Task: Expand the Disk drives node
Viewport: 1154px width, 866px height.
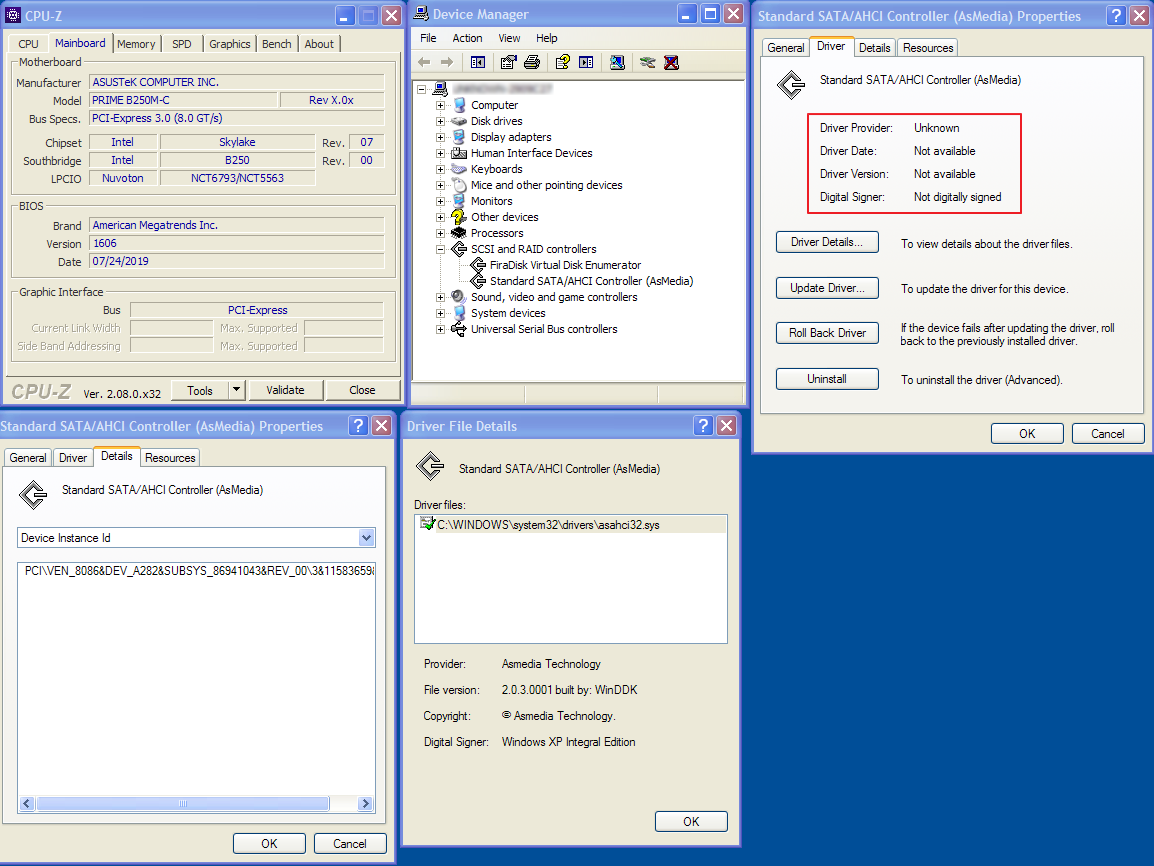Action: pos(440,121)
